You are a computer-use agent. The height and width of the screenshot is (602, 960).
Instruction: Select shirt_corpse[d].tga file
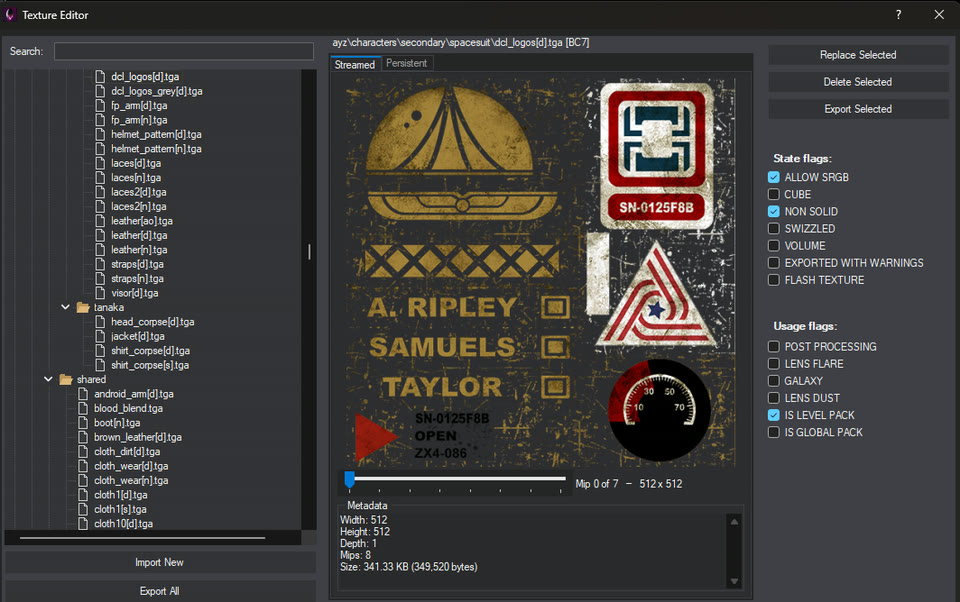(151, 351)
